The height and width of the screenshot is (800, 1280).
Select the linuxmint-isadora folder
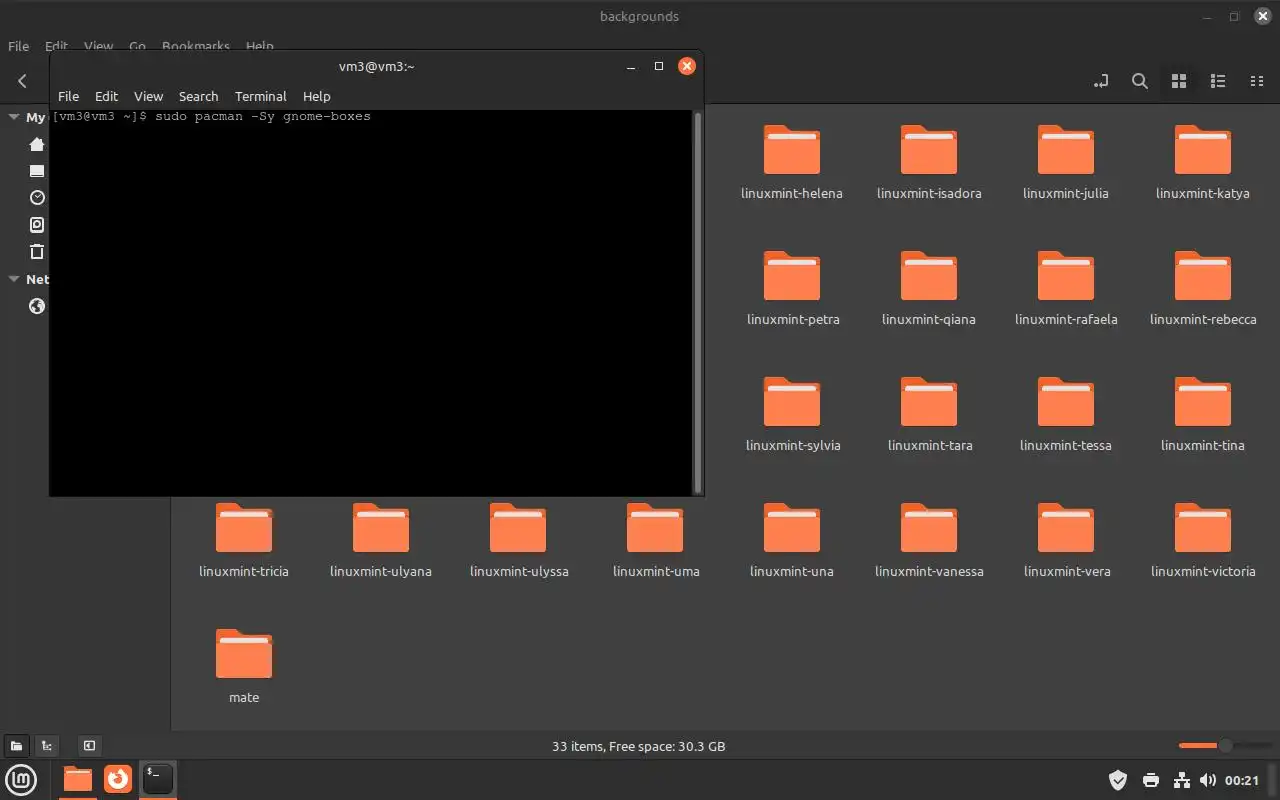pyautogui.click(x=929, y=162)
